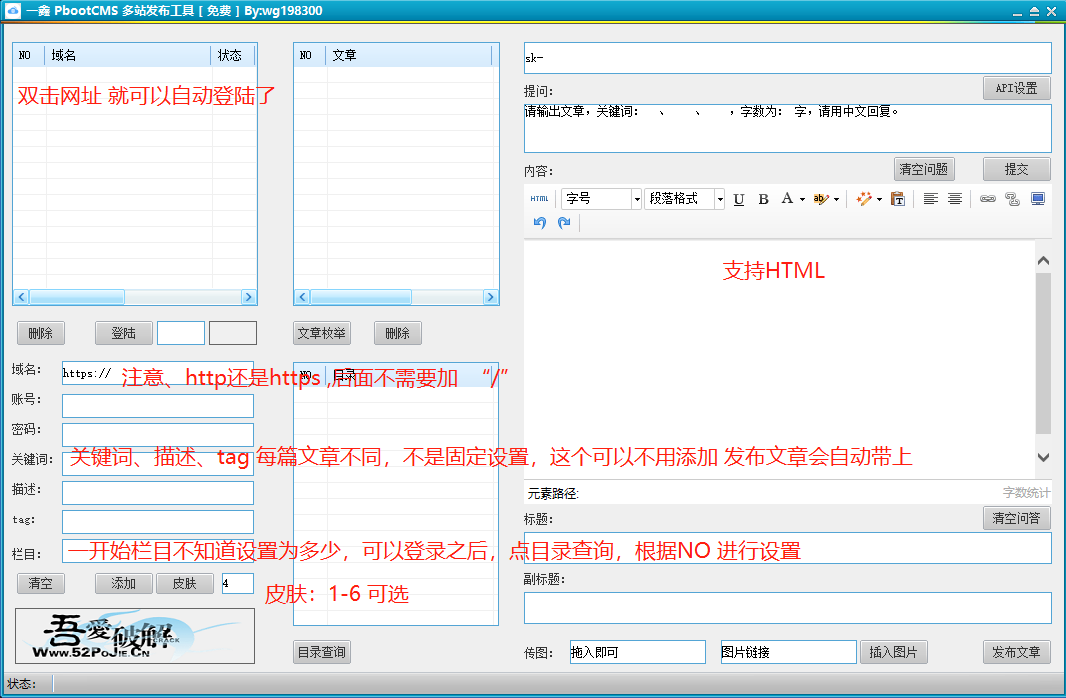Remove hyperlink with the unlink icon
Image resolution: width=1066 pixels, height=698 pixels.
pos(1012,198)
